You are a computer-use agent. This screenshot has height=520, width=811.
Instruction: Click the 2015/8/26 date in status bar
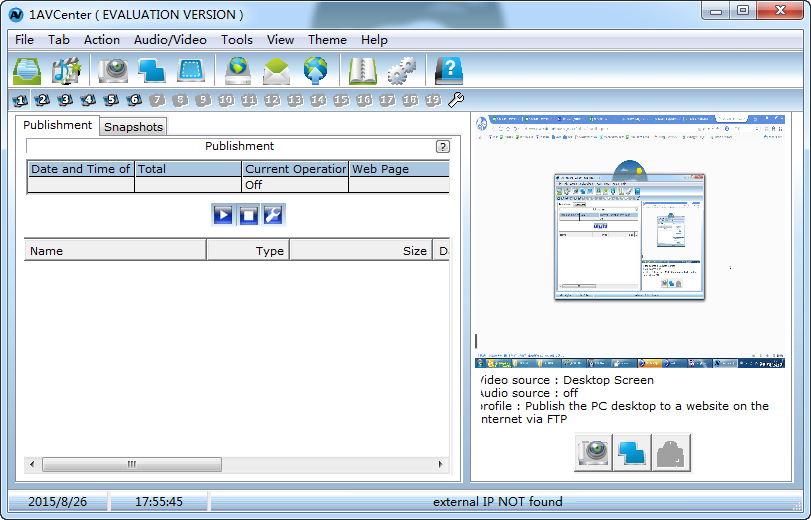57,501
